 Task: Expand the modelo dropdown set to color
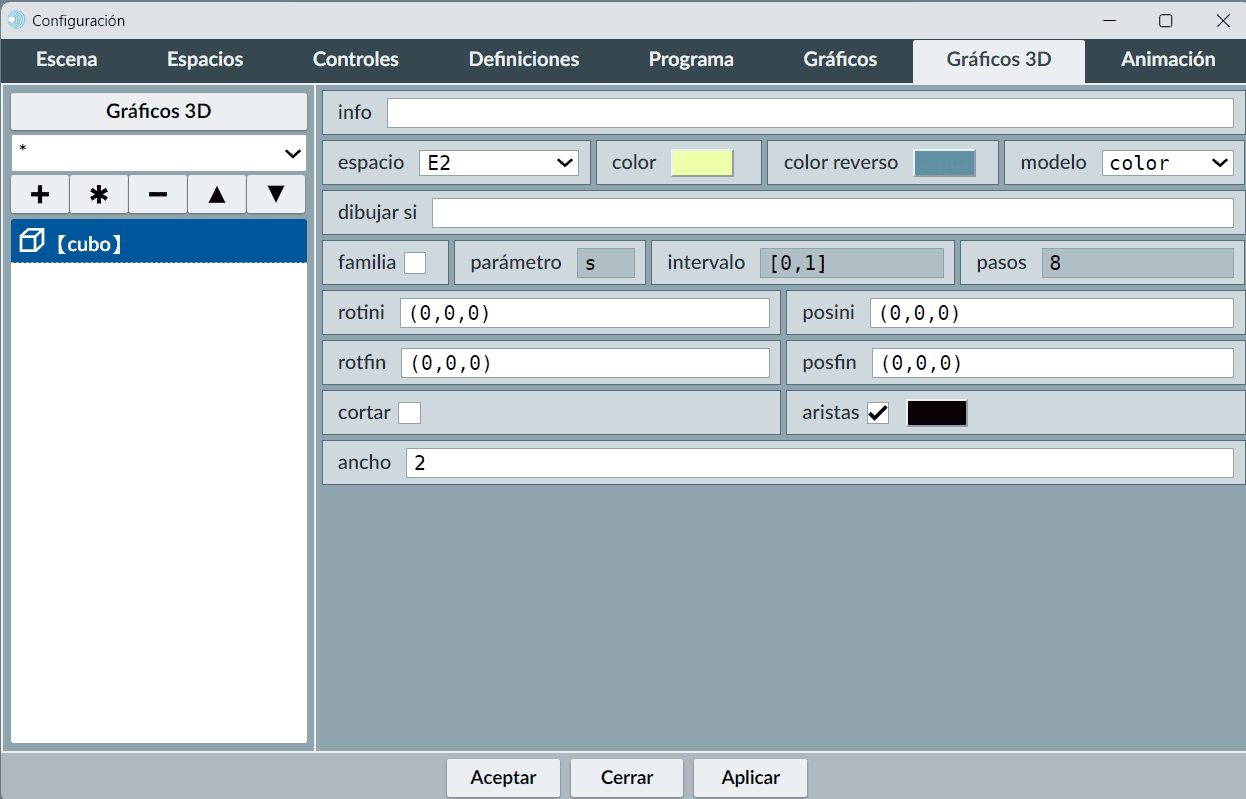[1167, 163]
